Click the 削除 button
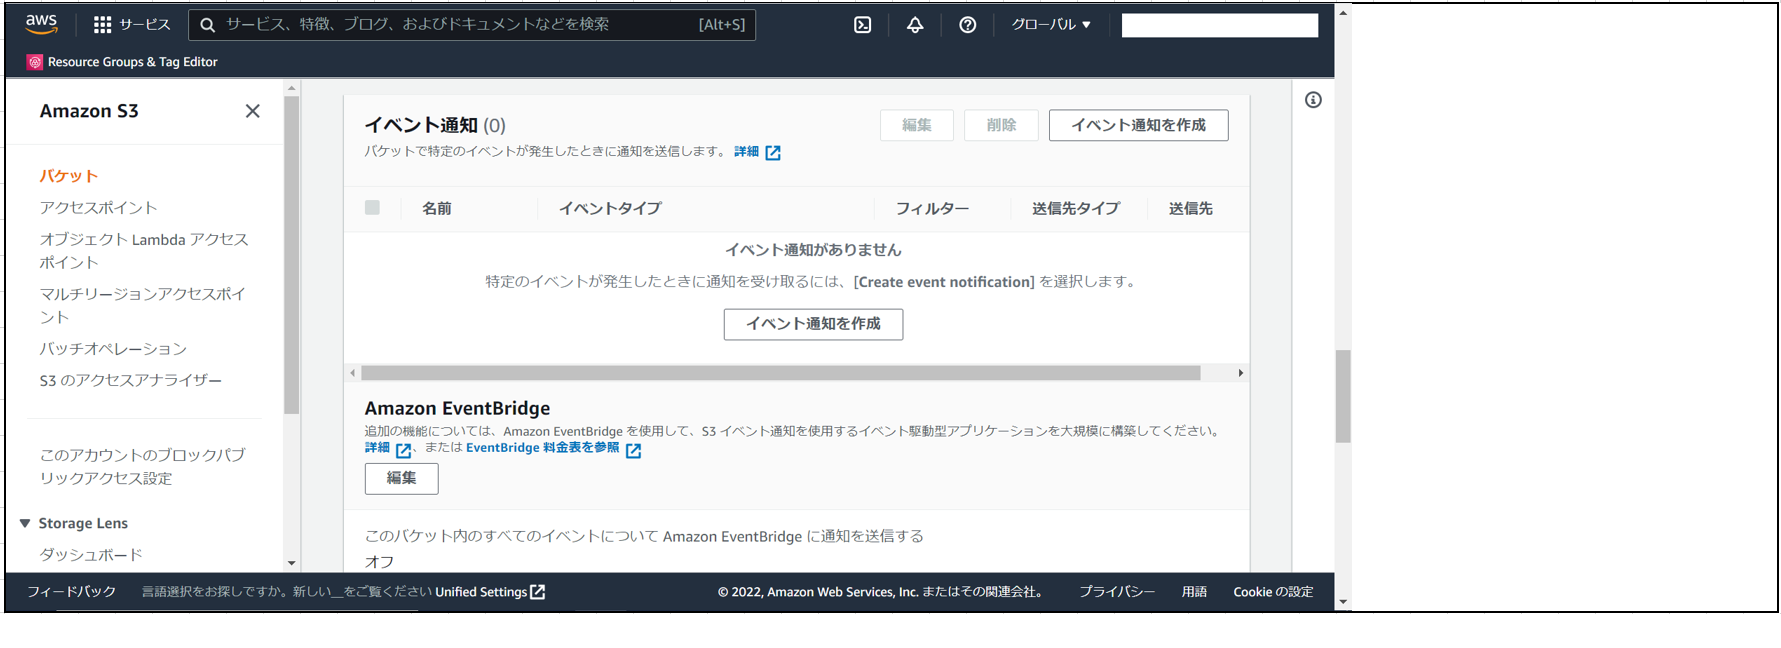Screen dimensions: 1781x648 click(x=1001, y=125)
